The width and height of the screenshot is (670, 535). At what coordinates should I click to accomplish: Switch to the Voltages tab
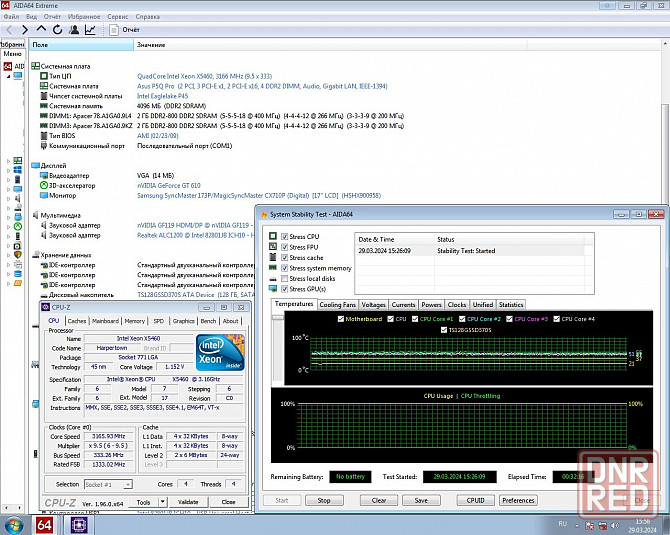pyautogui.click(x=373, y=305)
